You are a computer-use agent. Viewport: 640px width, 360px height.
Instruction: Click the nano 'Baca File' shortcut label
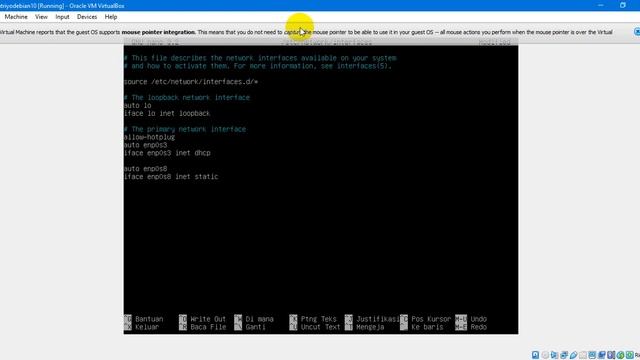click(208, 327)
